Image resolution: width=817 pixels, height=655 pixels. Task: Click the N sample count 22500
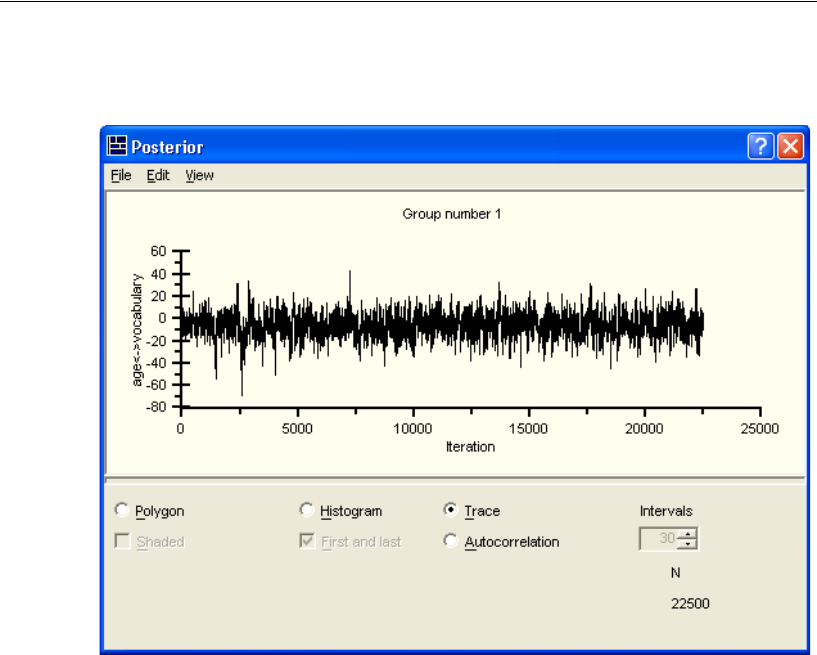(x=691, y=604)
